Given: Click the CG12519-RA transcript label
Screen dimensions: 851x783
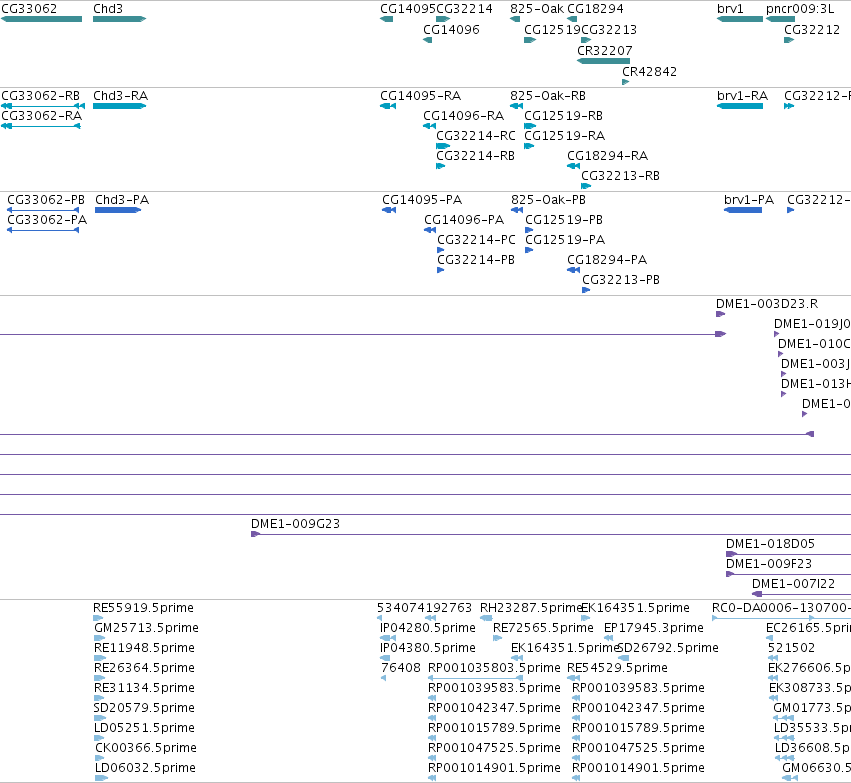Looking at the screenshot, I should pos(564,136).
